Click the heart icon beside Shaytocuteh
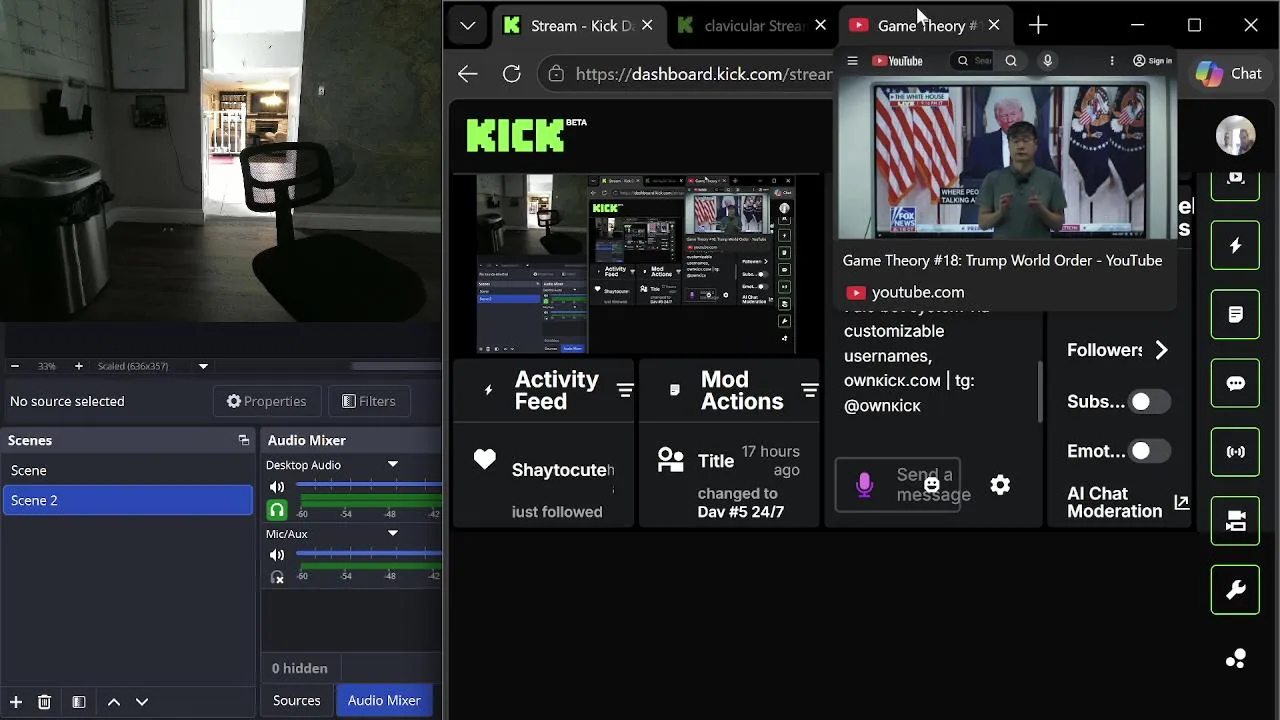1280x720 pixels. tap(485, 459)
